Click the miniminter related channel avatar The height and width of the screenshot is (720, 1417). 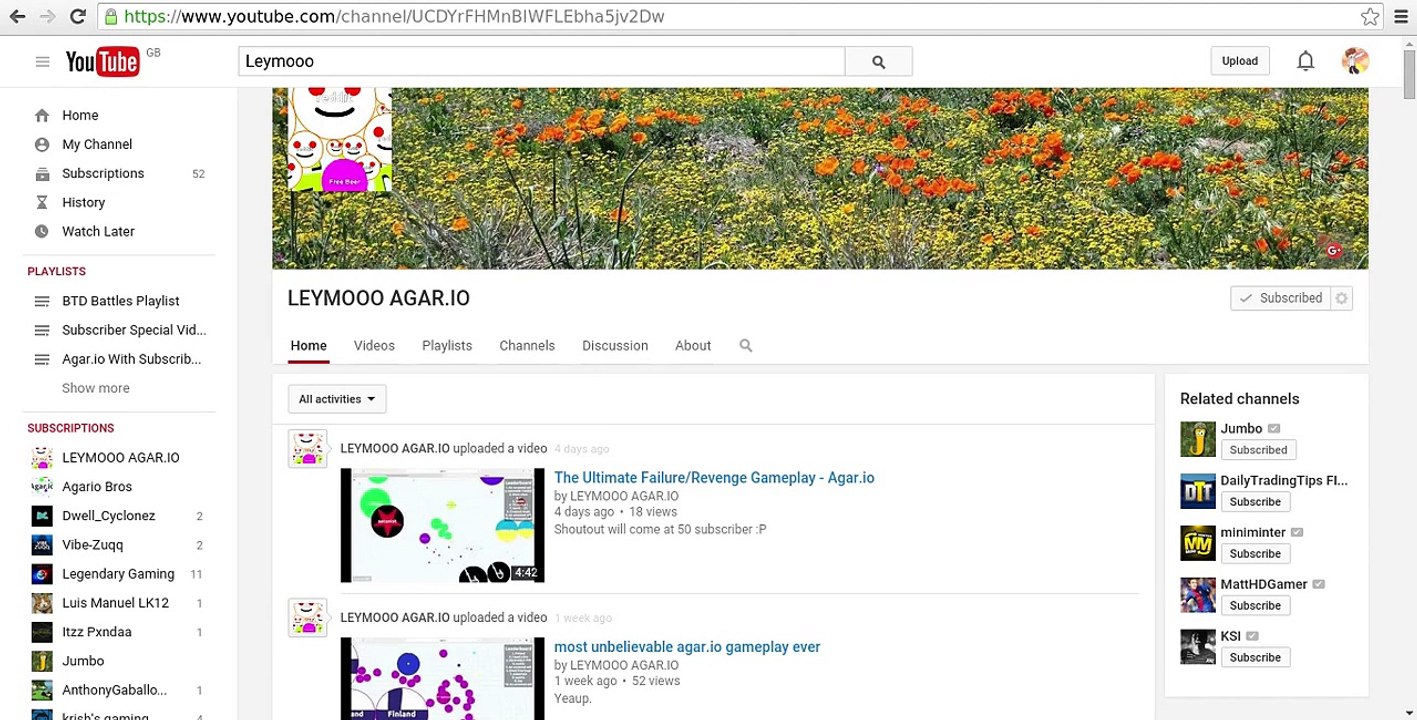click(1198, 543)
